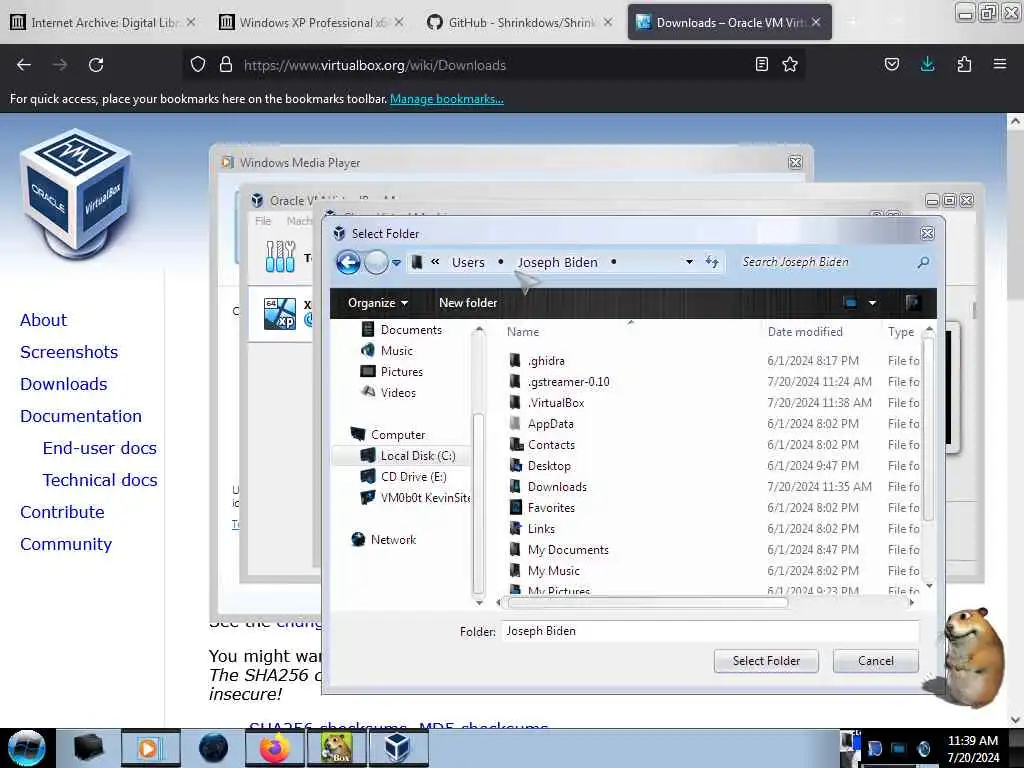Select the .VirtualBox folder
The width and height of the screenshot is (1024, 768).
click(556, 403)
